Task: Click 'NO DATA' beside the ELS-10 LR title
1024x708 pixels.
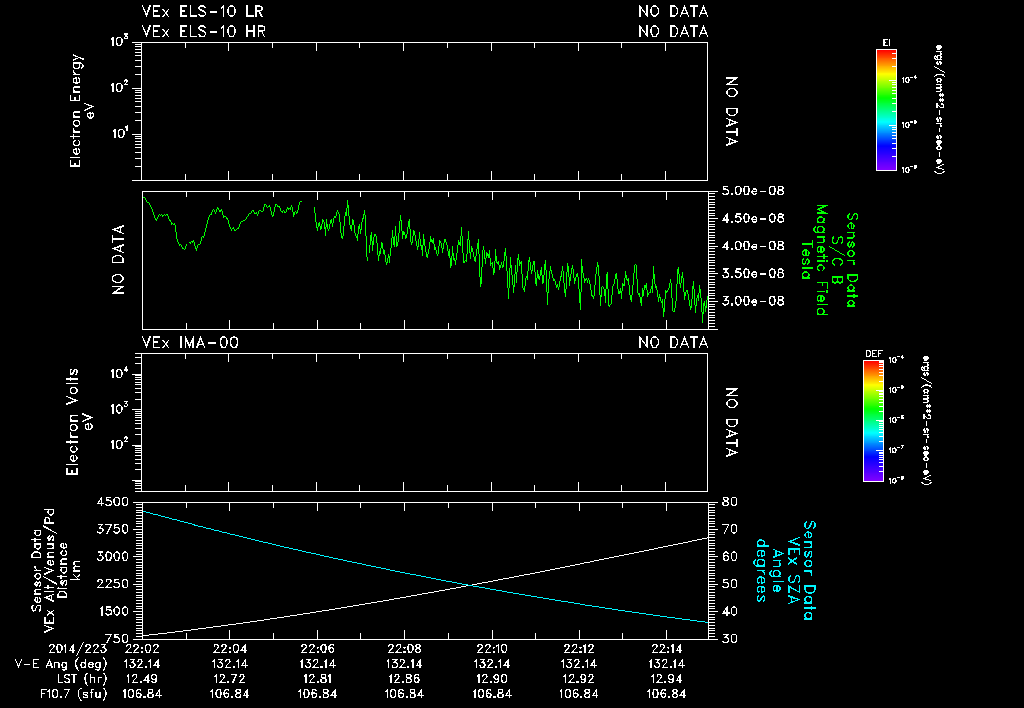Action: tap(673, 12)
